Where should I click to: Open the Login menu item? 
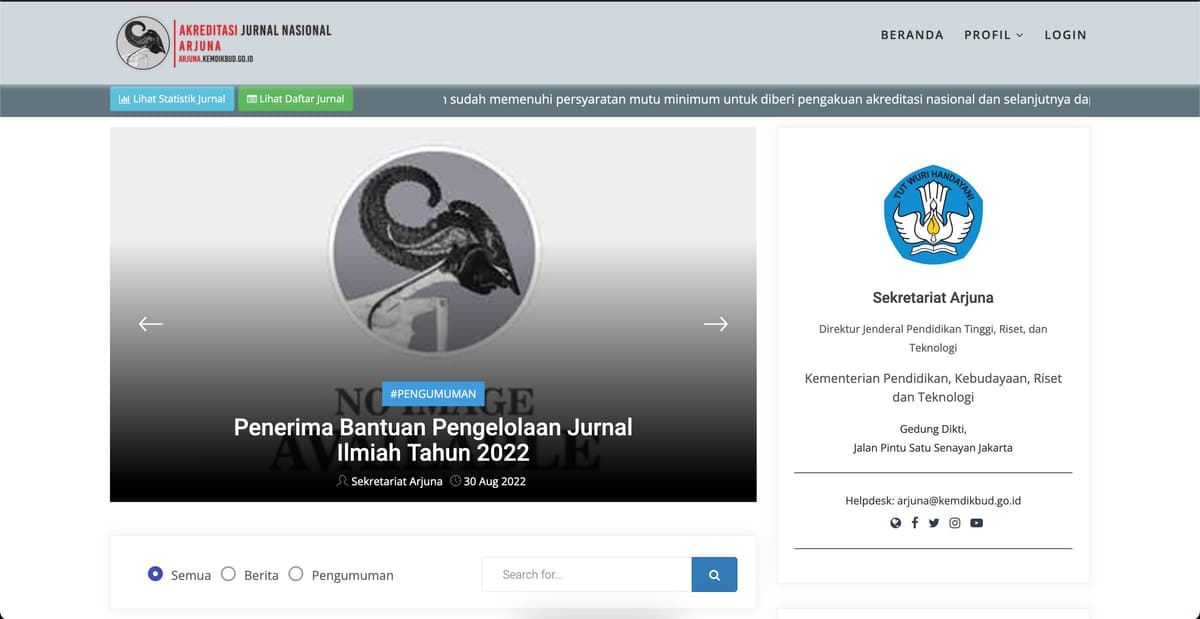click(x=1065, y=35)
